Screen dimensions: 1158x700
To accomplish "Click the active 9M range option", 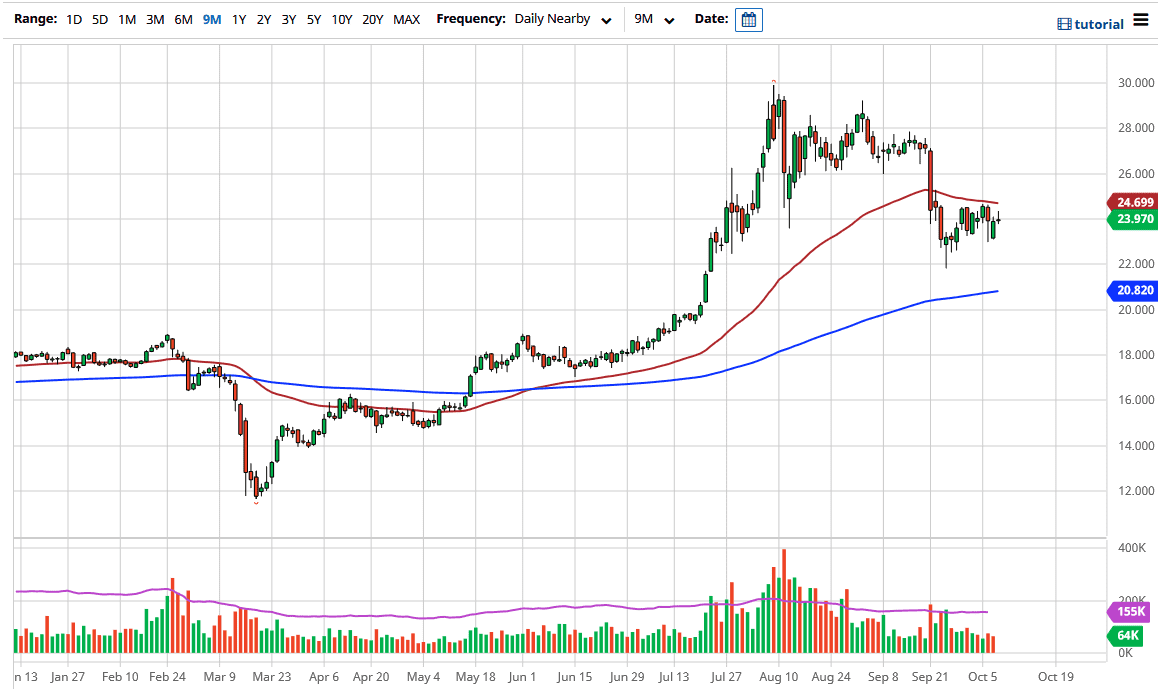I will point(211,20).
